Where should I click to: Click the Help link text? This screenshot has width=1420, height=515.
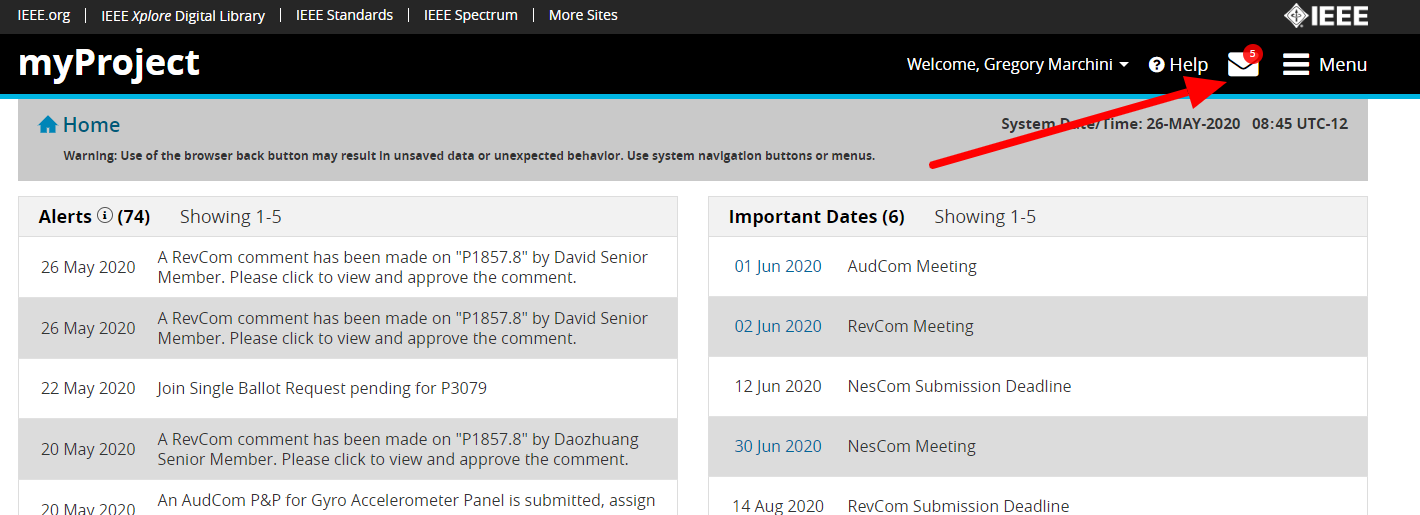pos(1189,65)
